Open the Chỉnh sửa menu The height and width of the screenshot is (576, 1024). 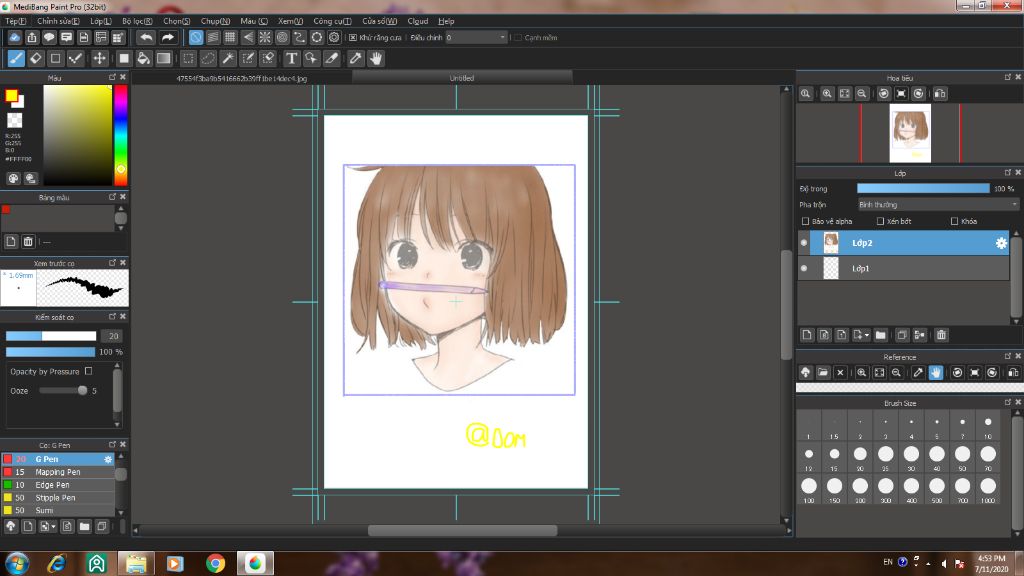(58, 21)
